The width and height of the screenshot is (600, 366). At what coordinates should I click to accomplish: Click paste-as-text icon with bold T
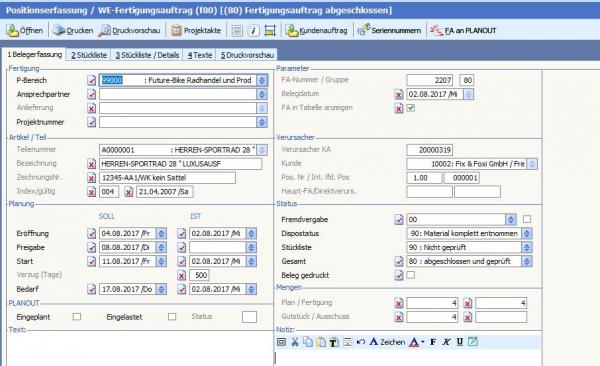click(x=334, y=342)
